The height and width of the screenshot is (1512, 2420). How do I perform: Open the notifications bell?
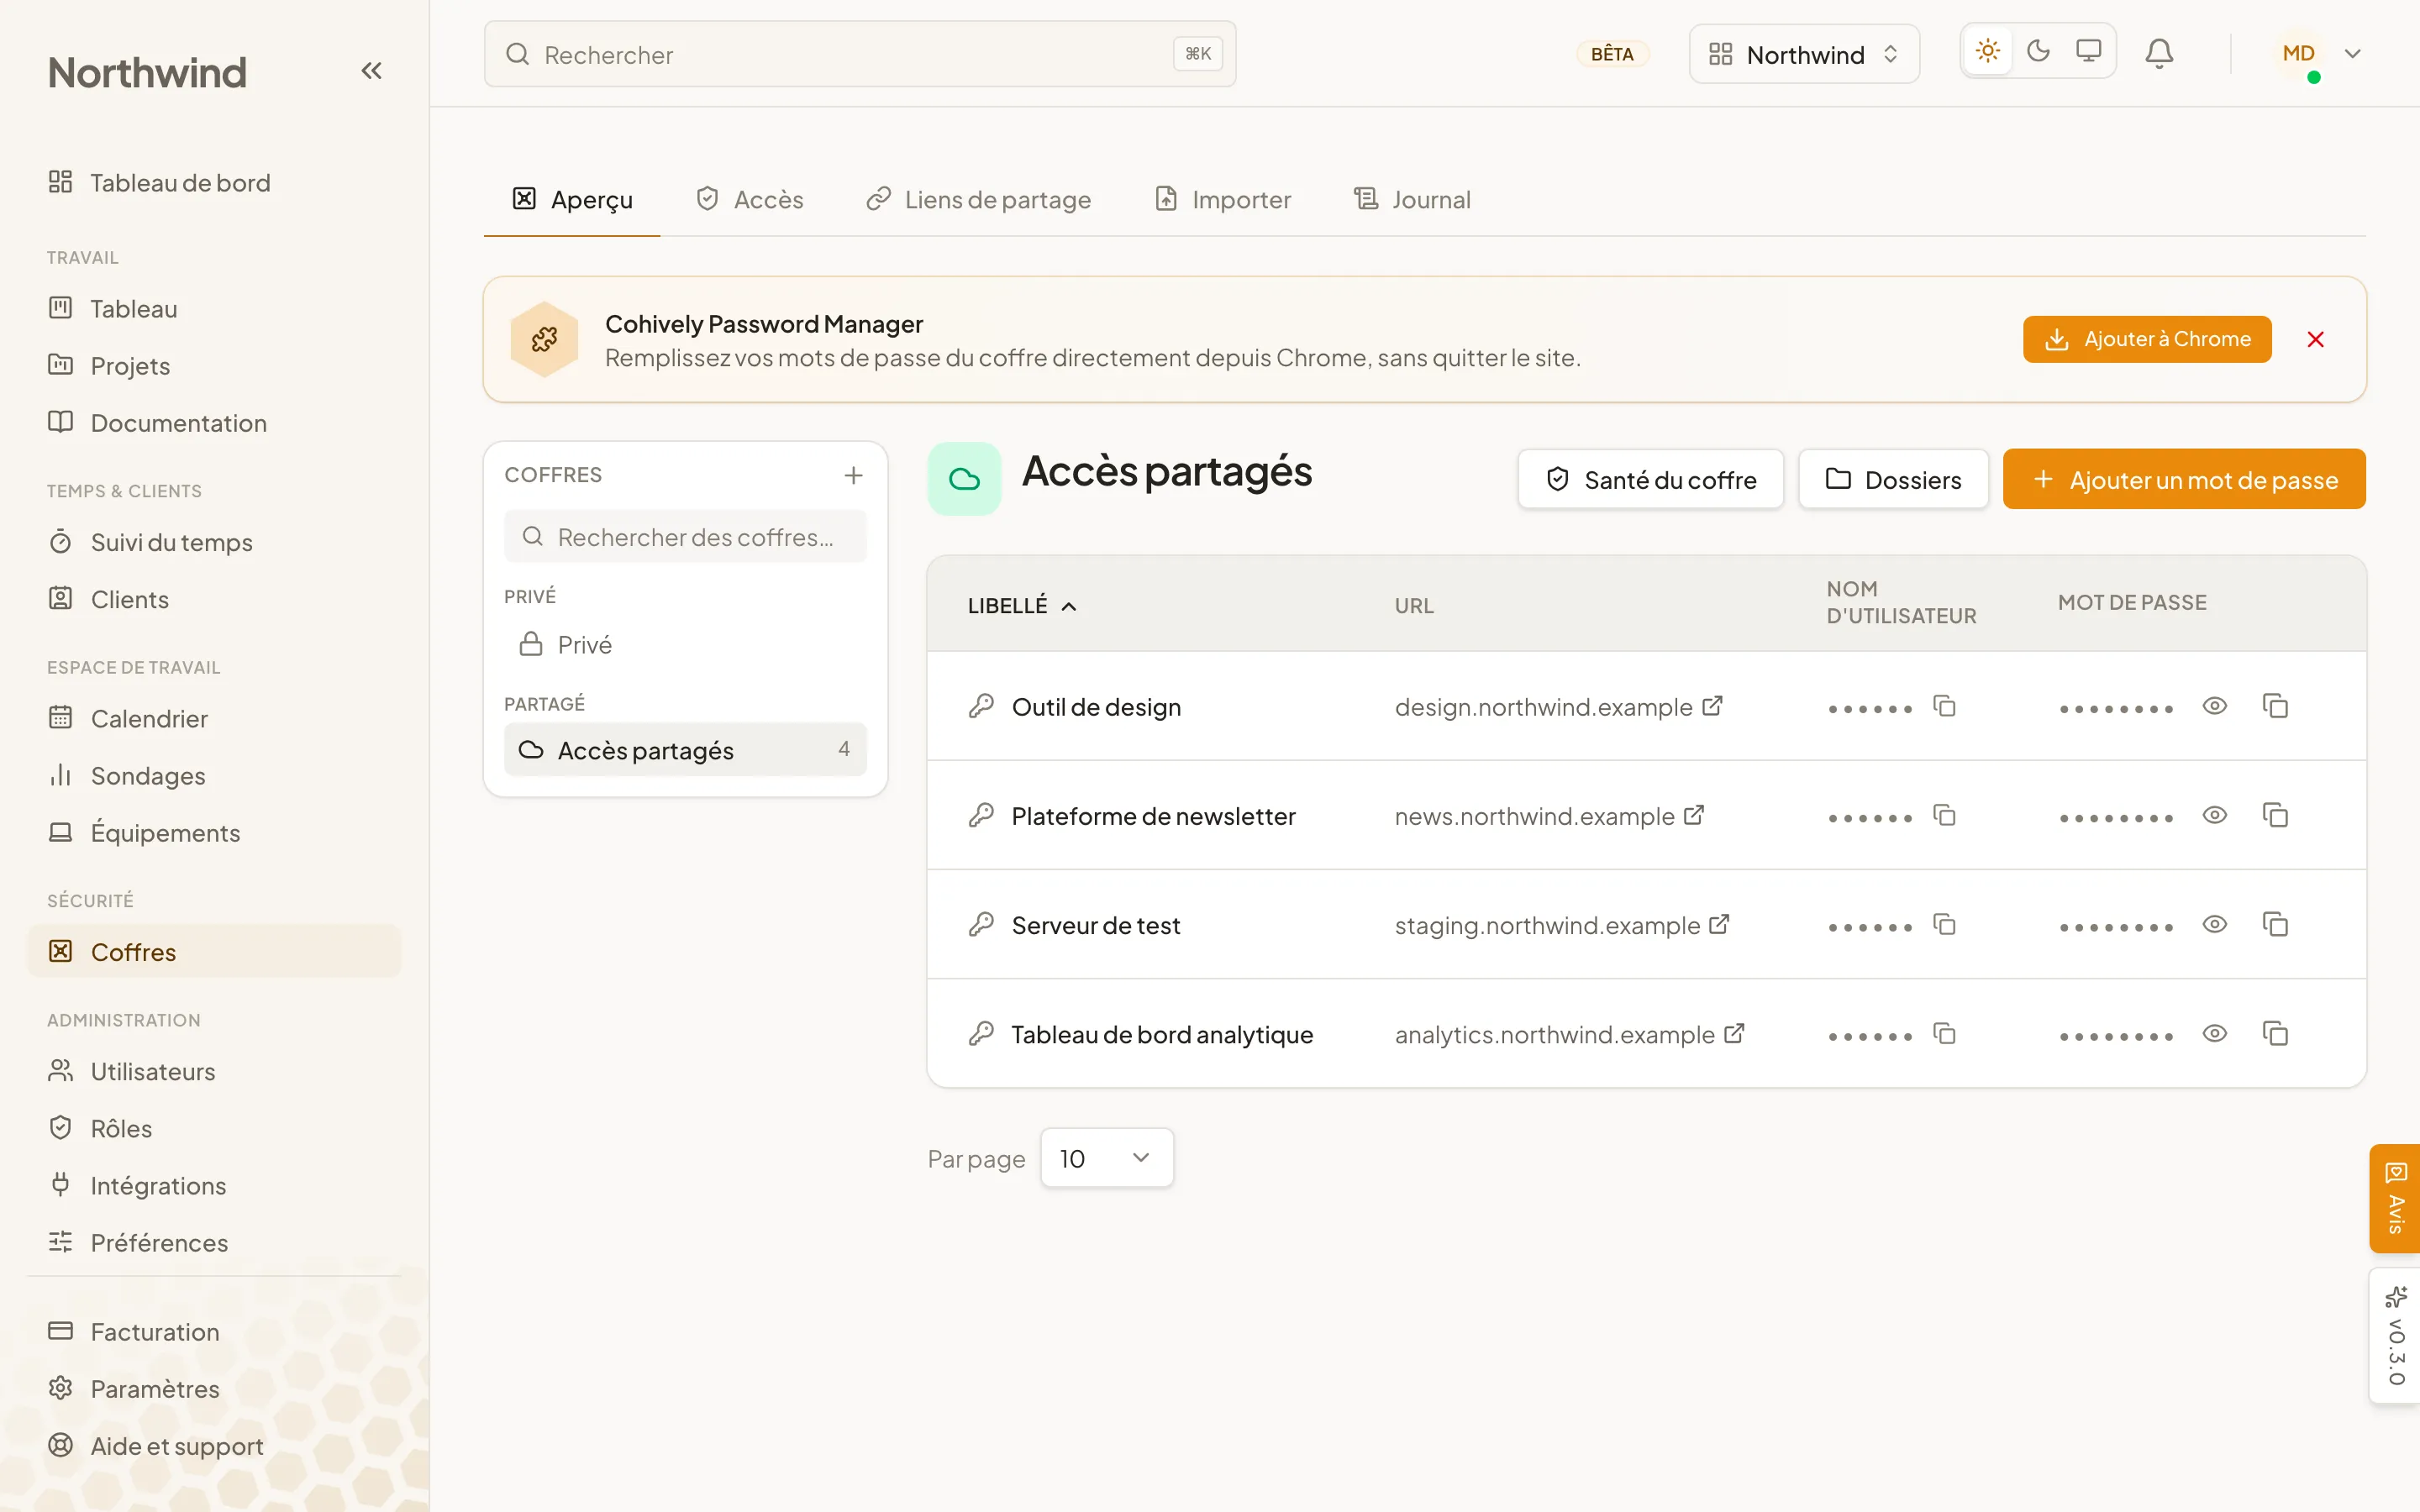pyautogui.click(x=2159, y=54)
